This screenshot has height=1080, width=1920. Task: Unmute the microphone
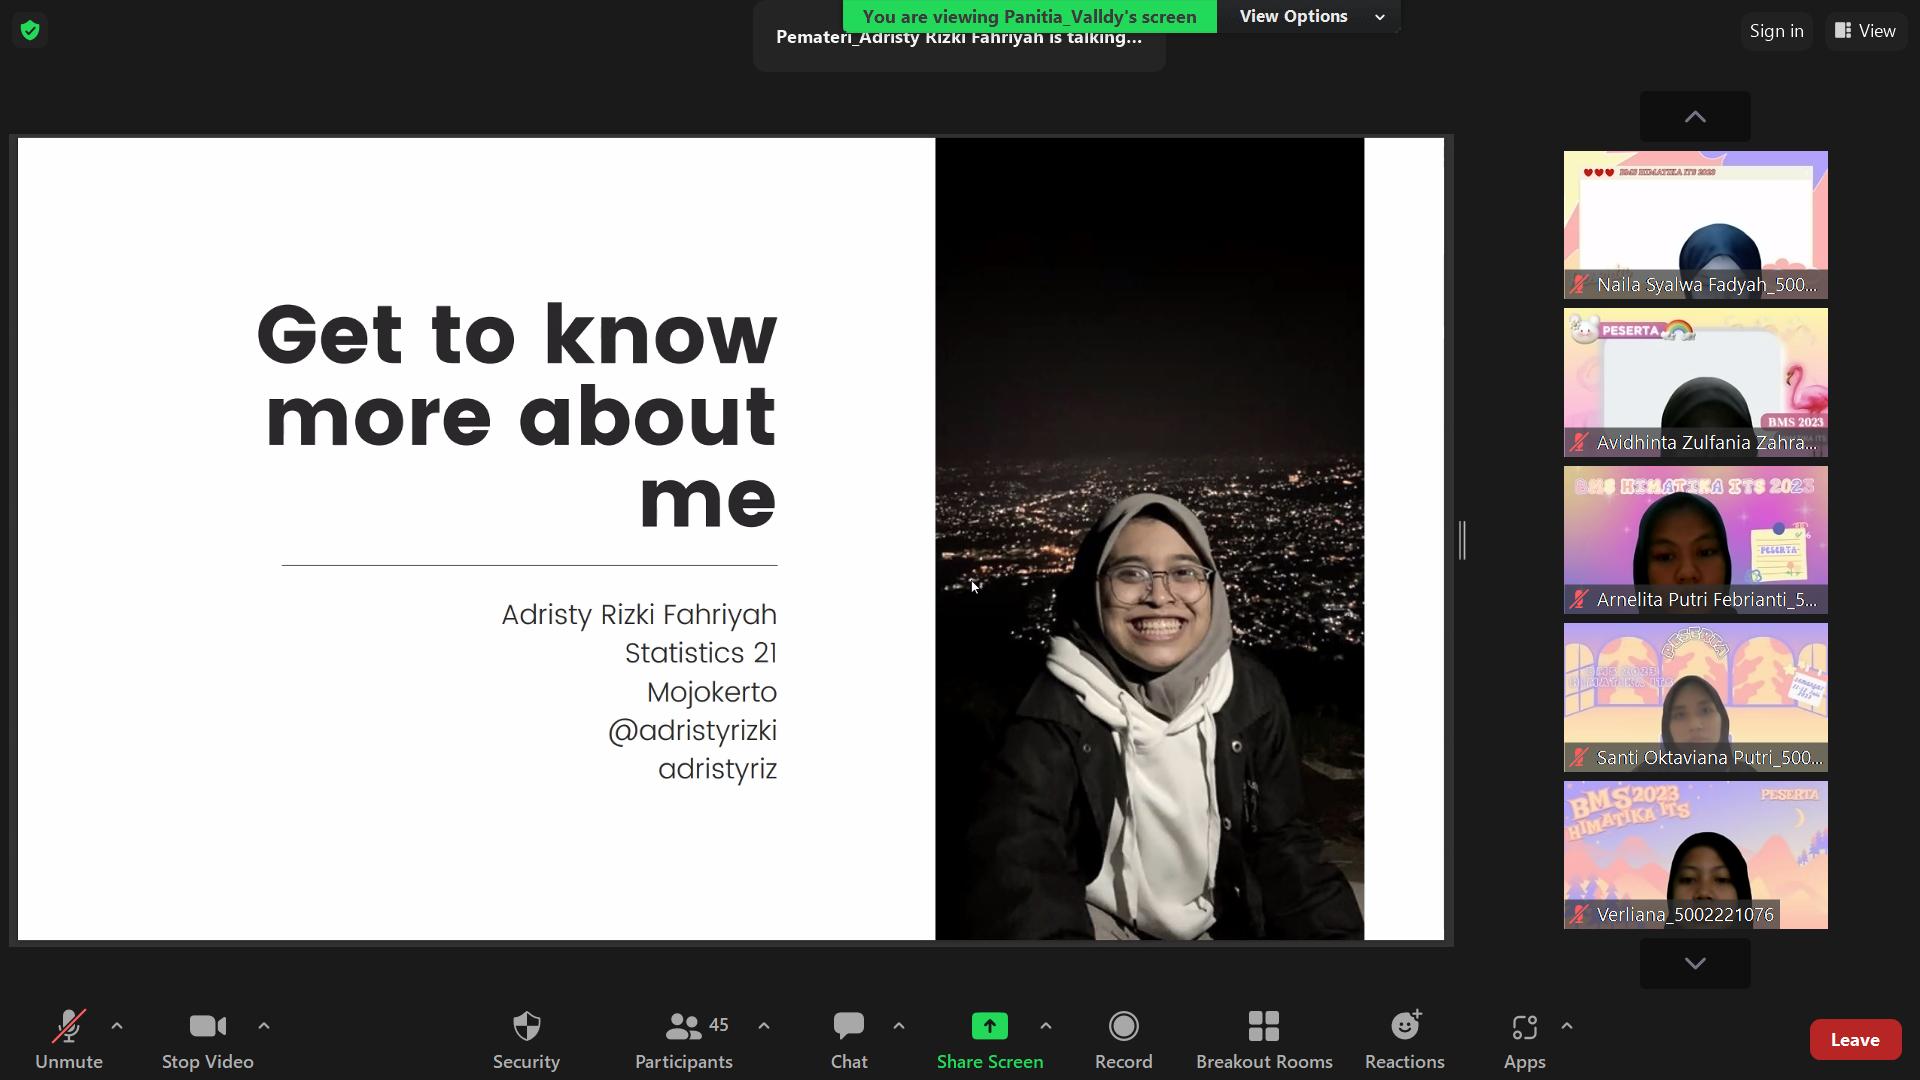click(69, 1027)
